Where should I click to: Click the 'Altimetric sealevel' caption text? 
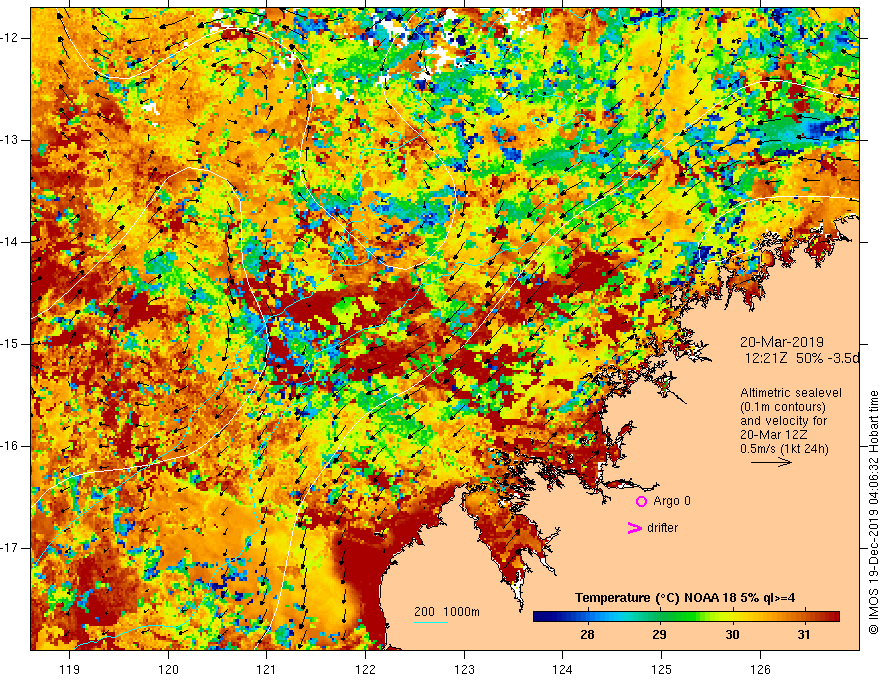click(x=791, y=393)
